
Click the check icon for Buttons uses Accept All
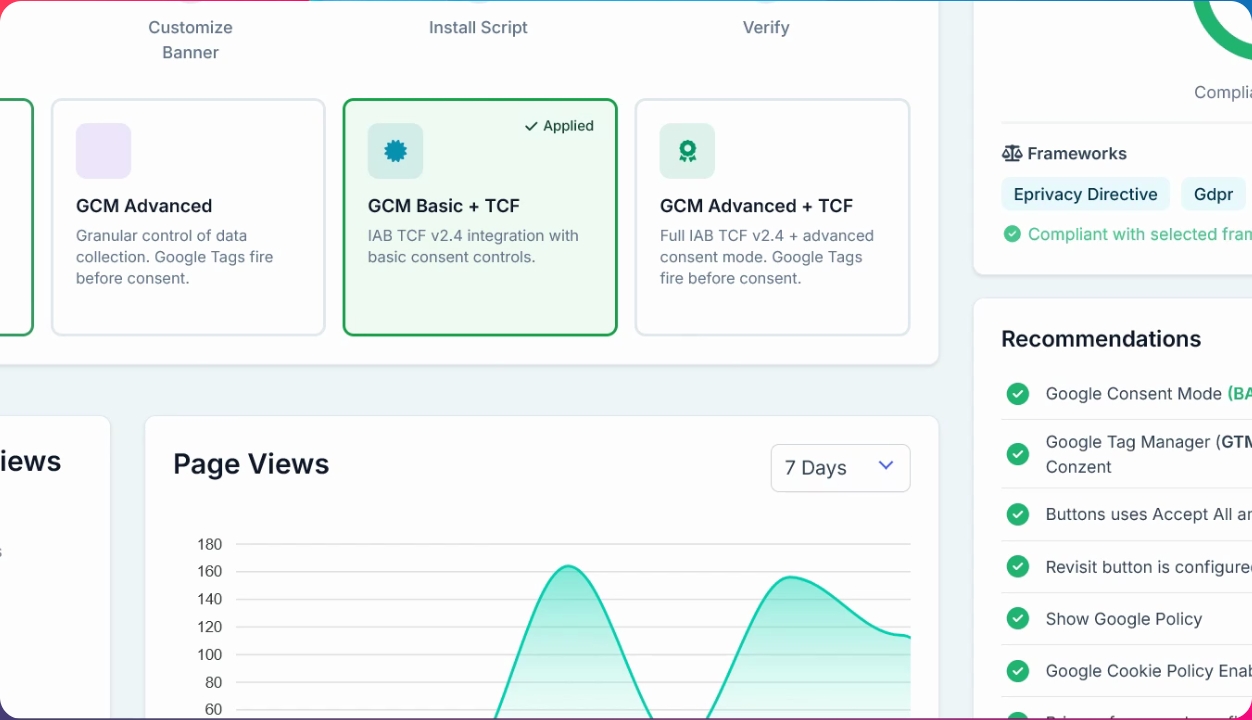tap(1018, 514)
